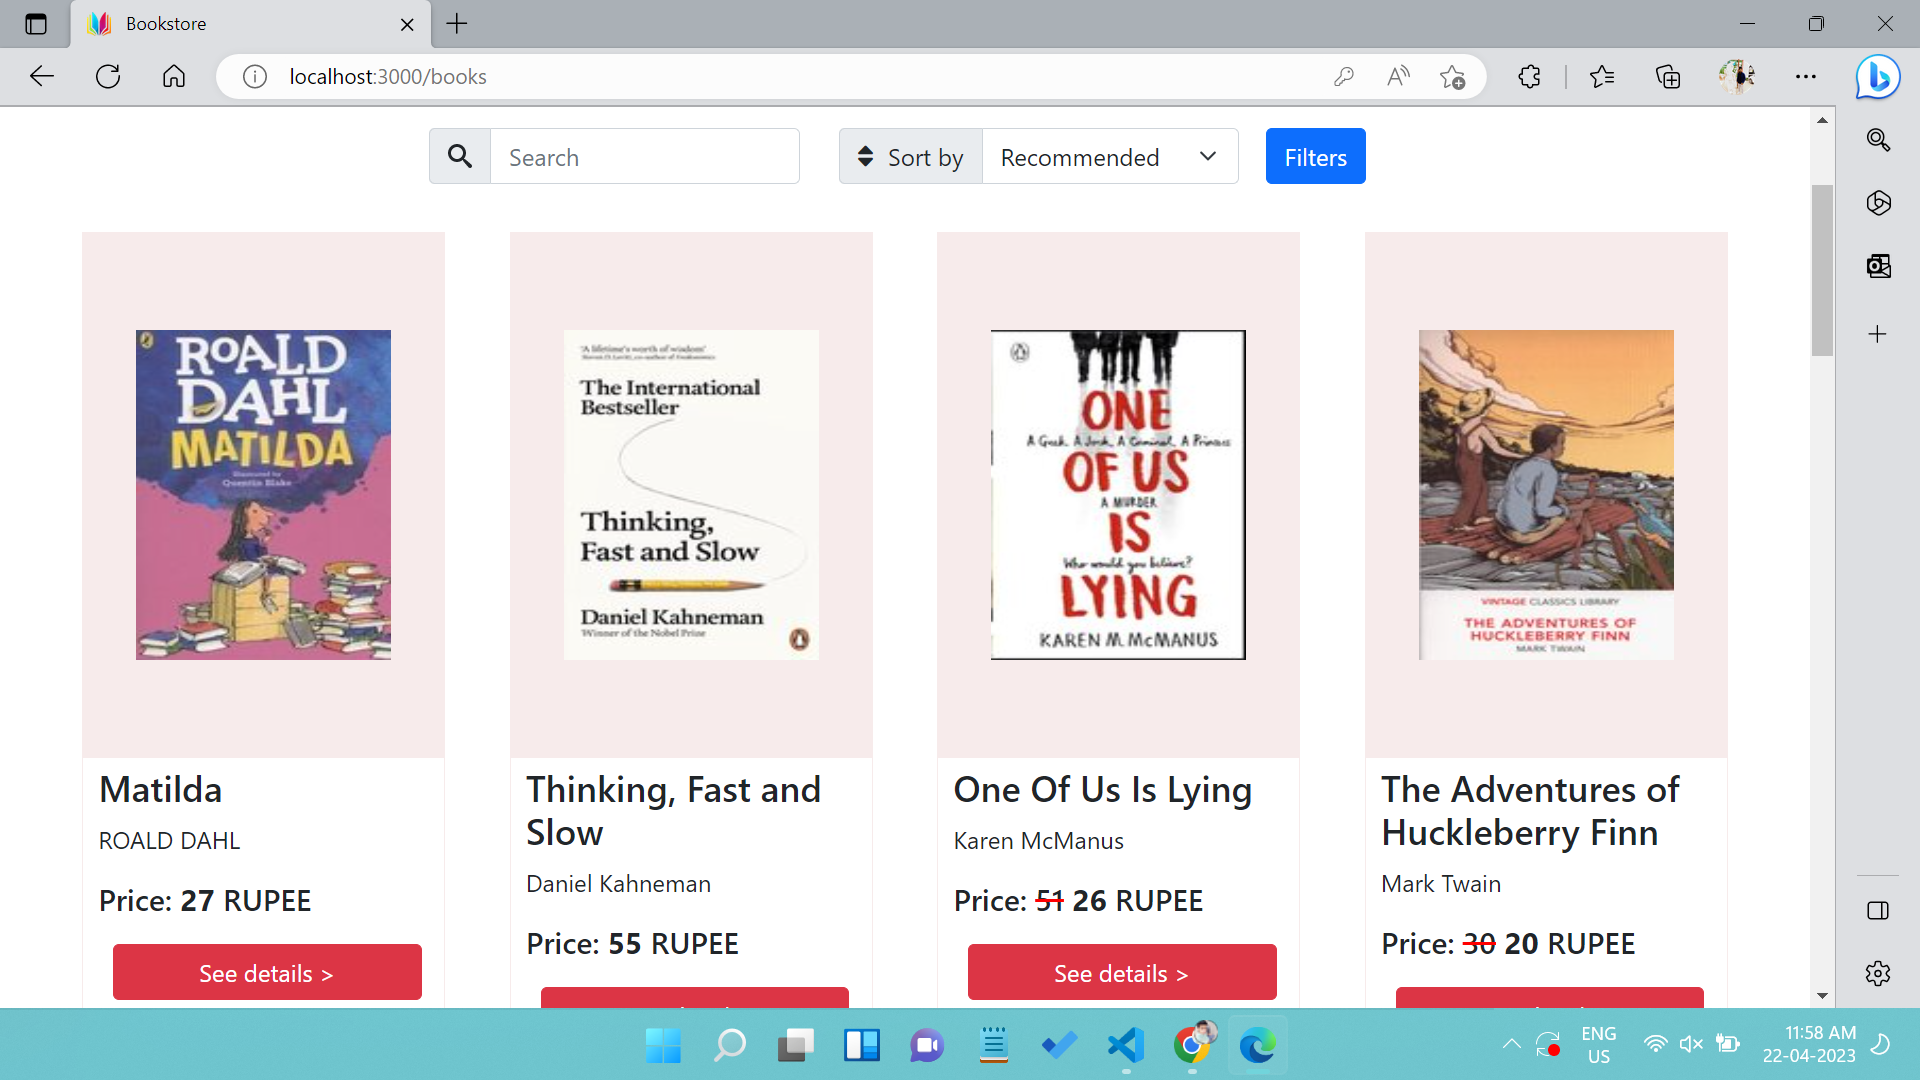1920x1080 pixels.
Task: Open the Settings and more menu
Action: 1806,76
